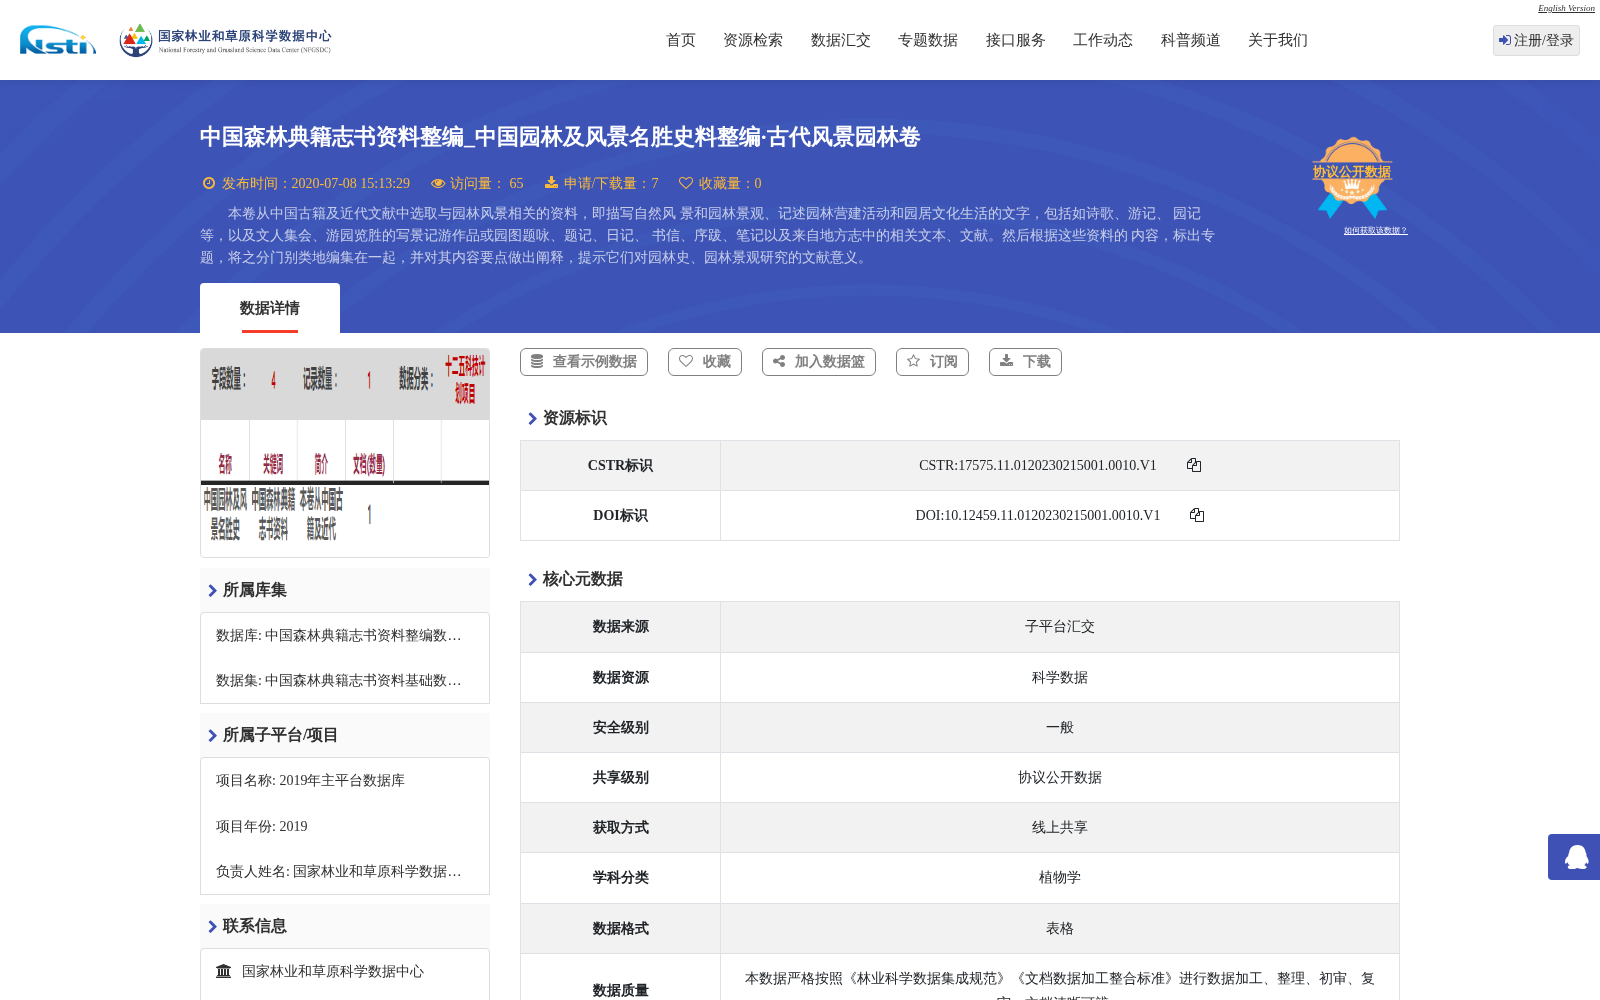Go to 科普频道 page
Image resolution: width=1600 pixels, height=1000 pixels.
[1191, 40]
